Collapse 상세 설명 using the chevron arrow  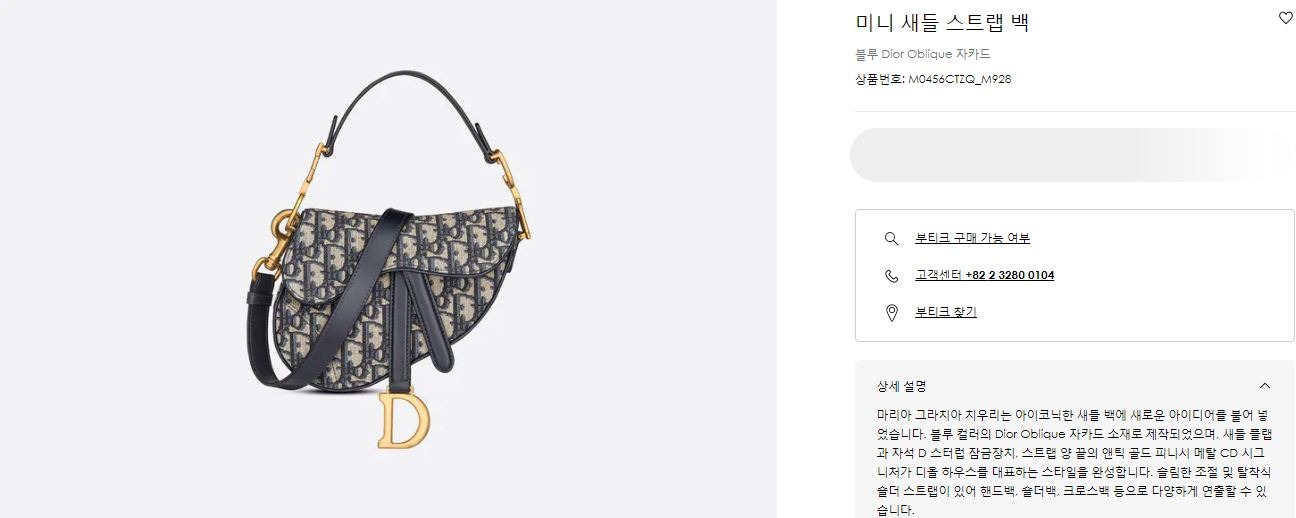tap(1265, 386)
